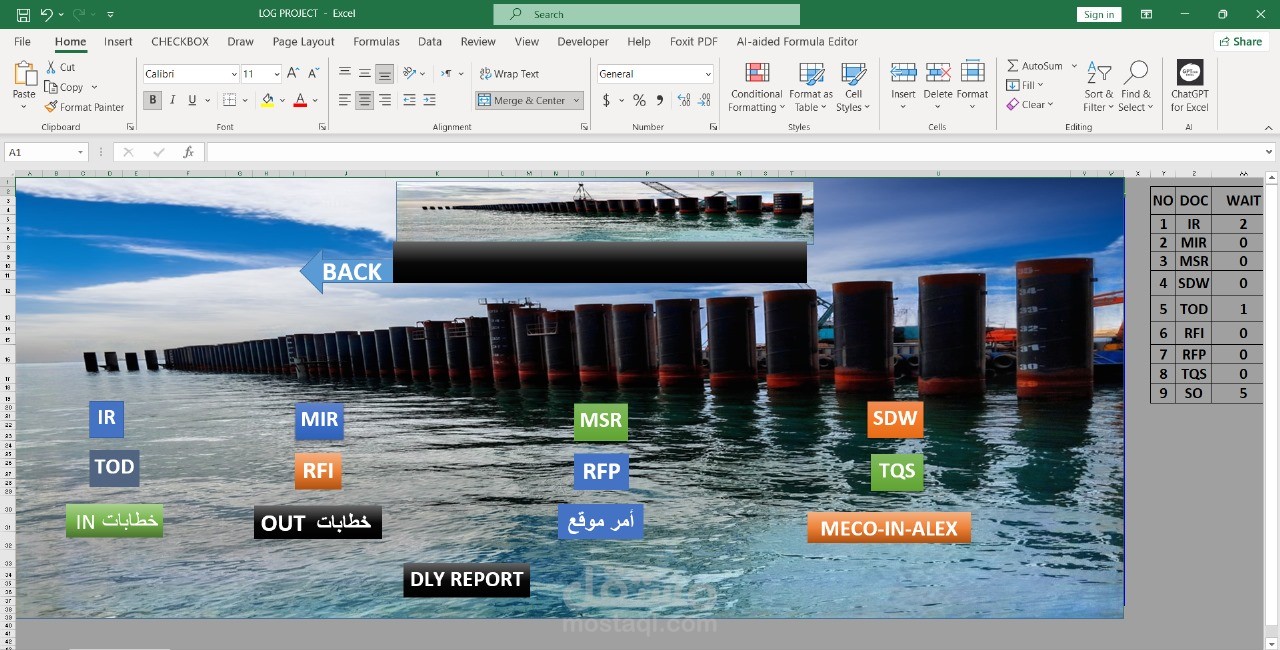Click the Increase Indent icon
The width and height of the screenshot is (1280, 650).
pyautogui.click(x=430, y=100)
